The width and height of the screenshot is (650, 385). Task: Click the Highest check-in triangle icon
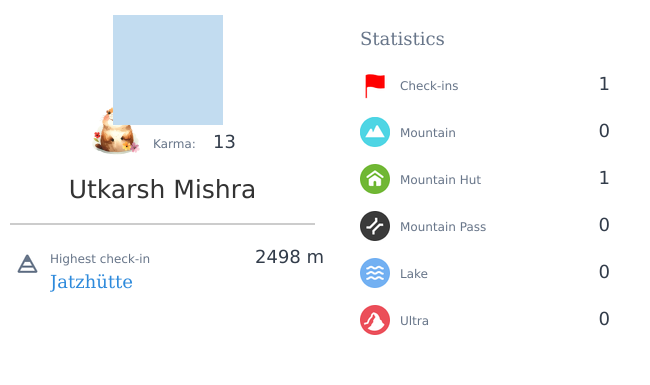click(x=27, y=264)
